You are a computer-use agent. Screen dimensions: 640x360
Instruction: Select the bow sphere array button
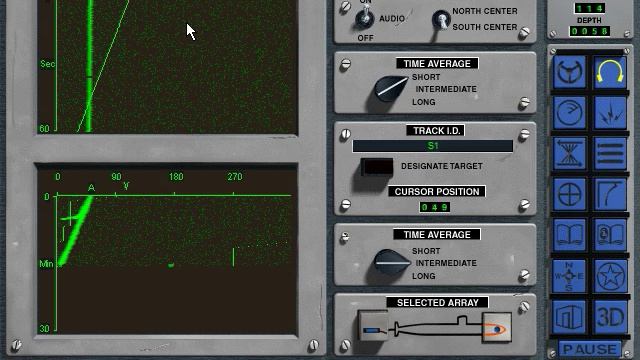[497, 327]
